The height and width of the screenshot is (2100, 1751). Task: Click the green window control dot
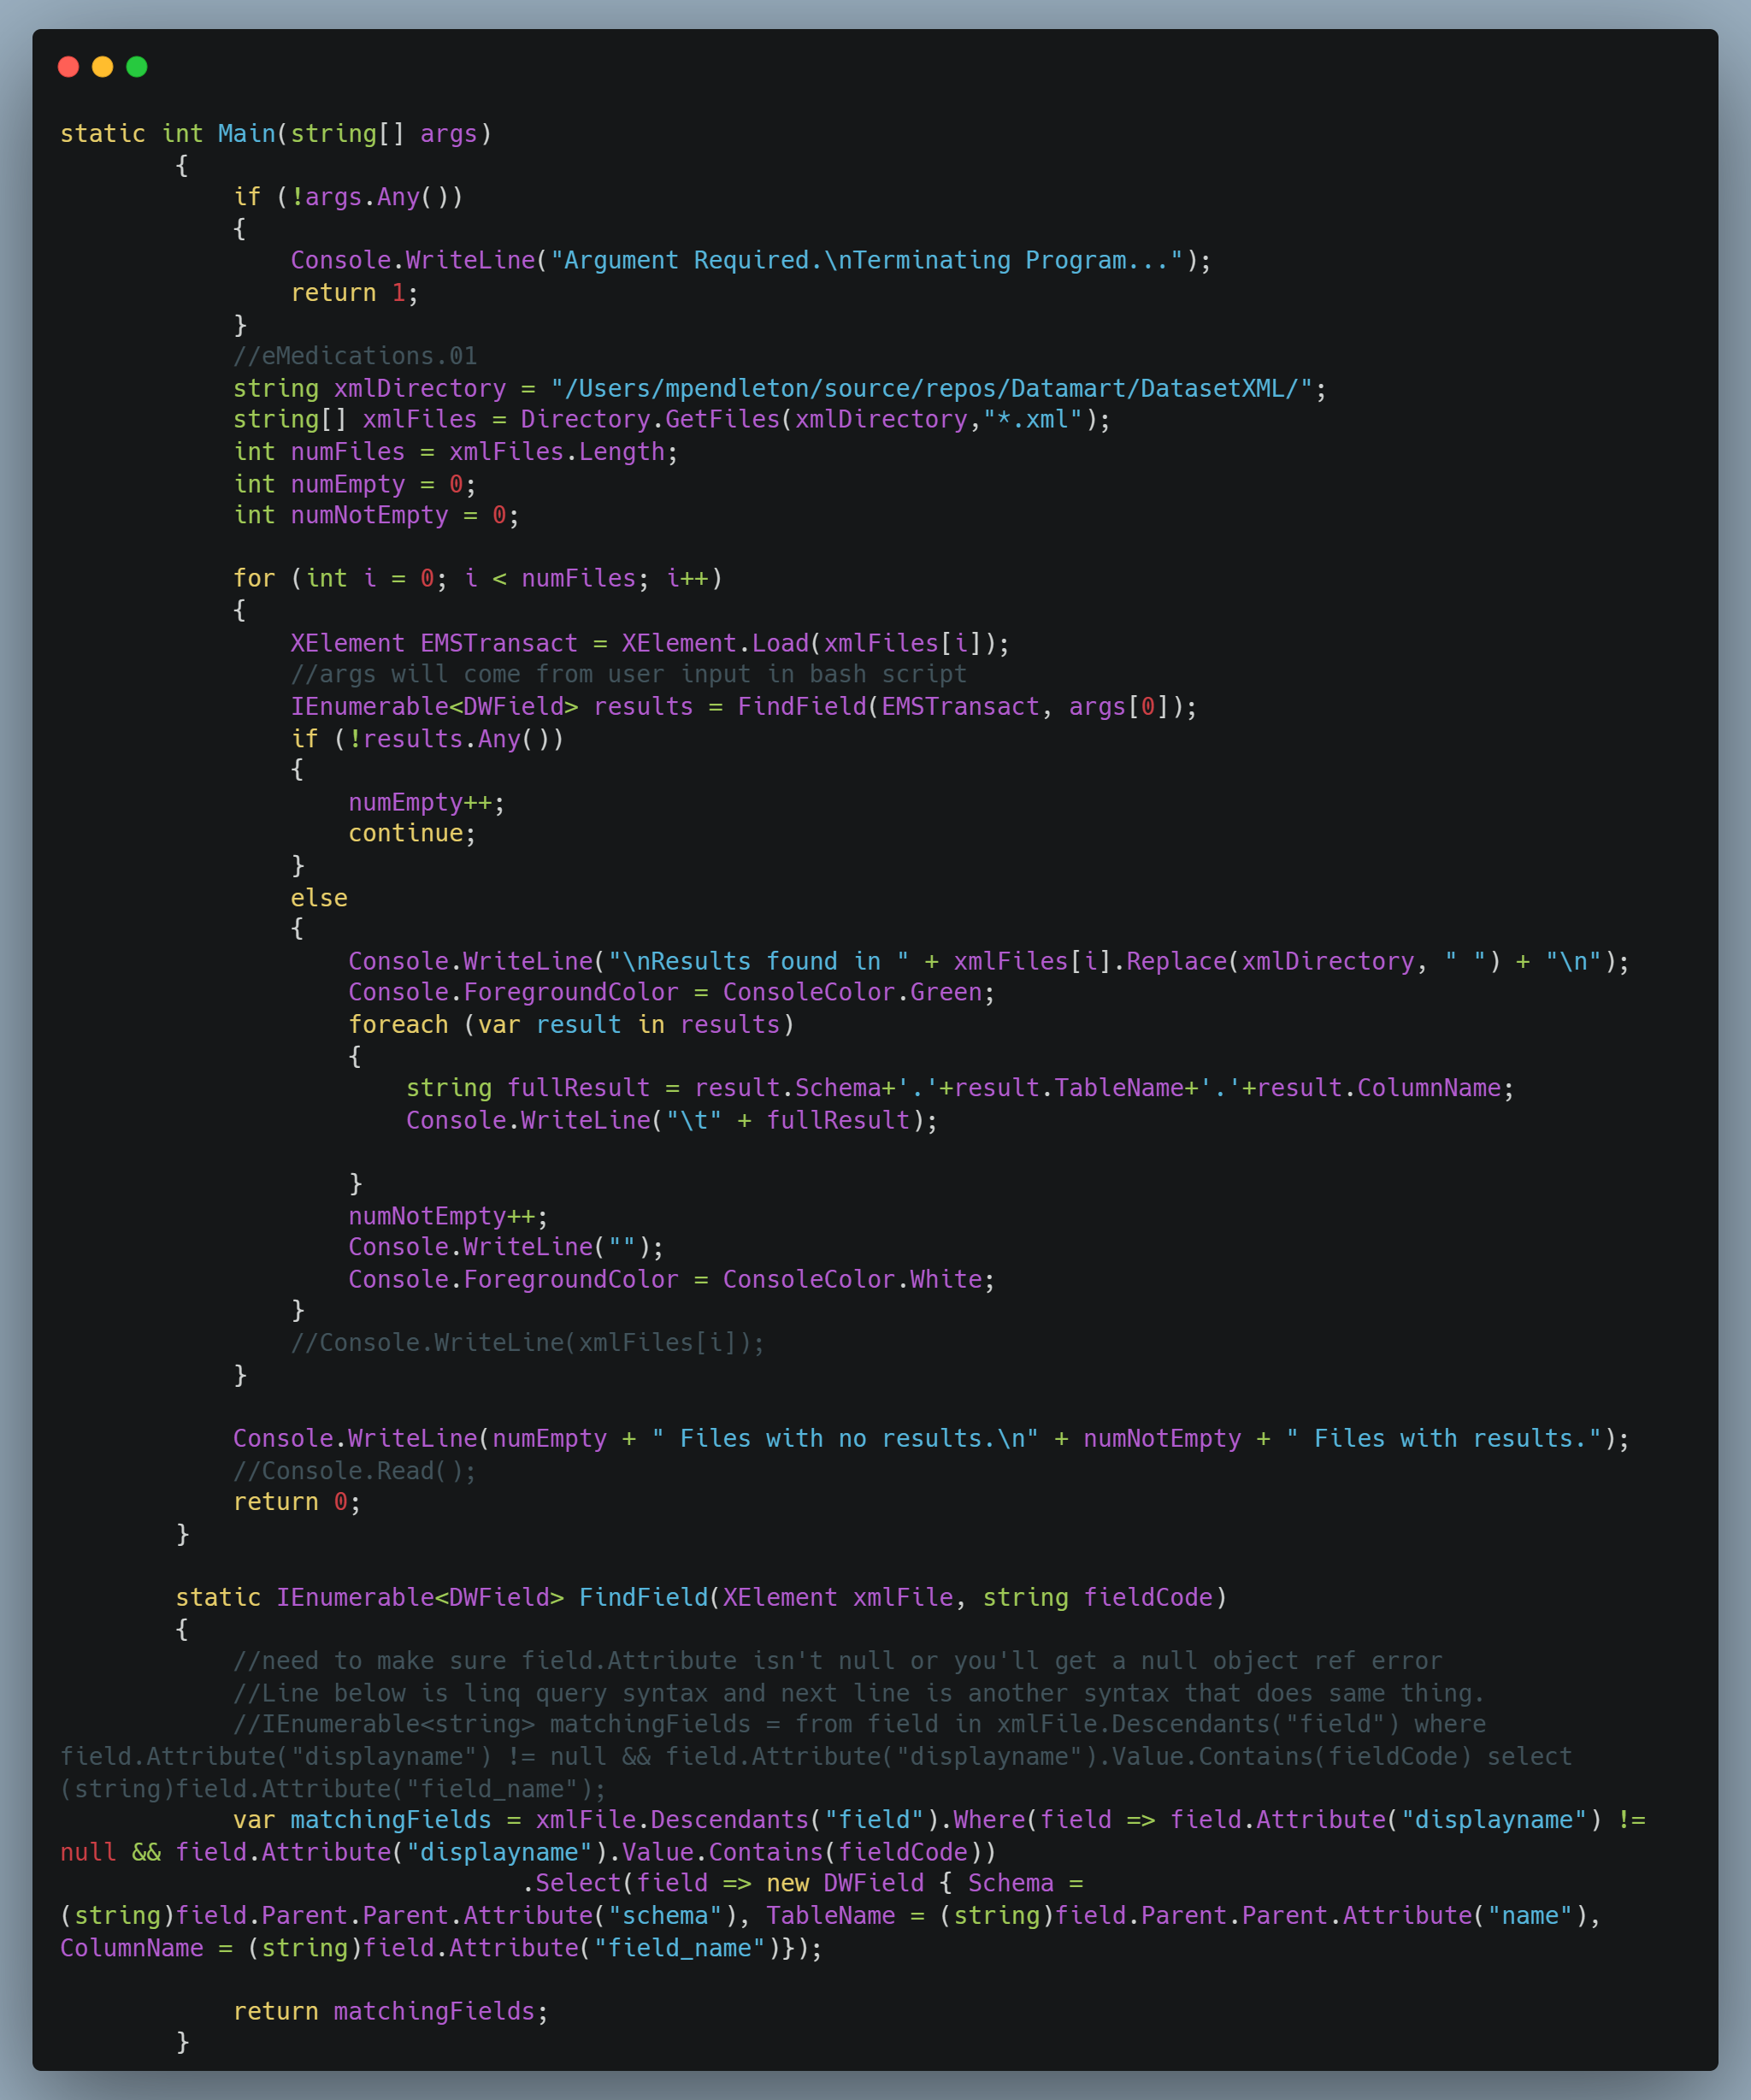point(138,67)
